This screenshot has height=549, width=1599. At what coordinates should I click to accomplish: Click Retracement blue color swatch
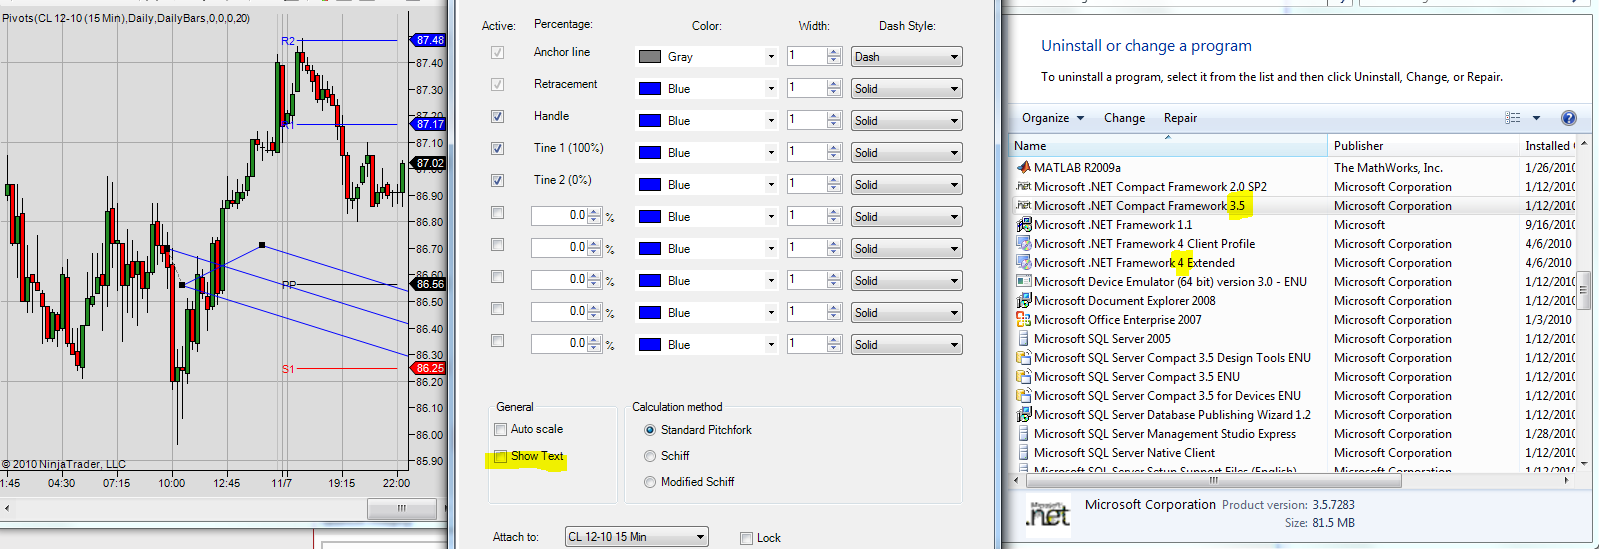pyautogui.click(x=650, y=89)
